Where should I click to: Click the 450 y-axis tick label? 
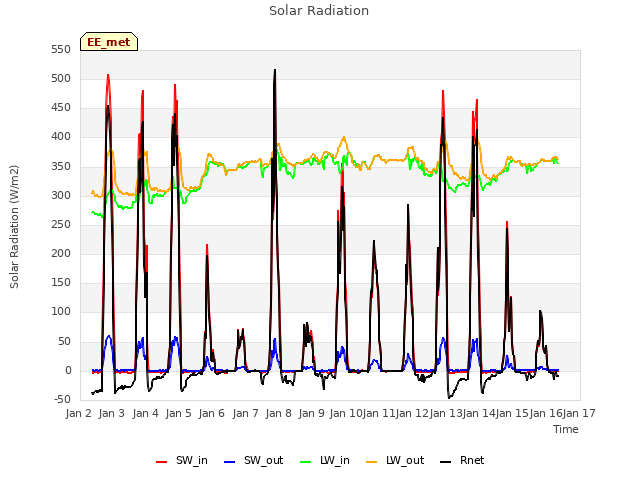pos(61,108)
